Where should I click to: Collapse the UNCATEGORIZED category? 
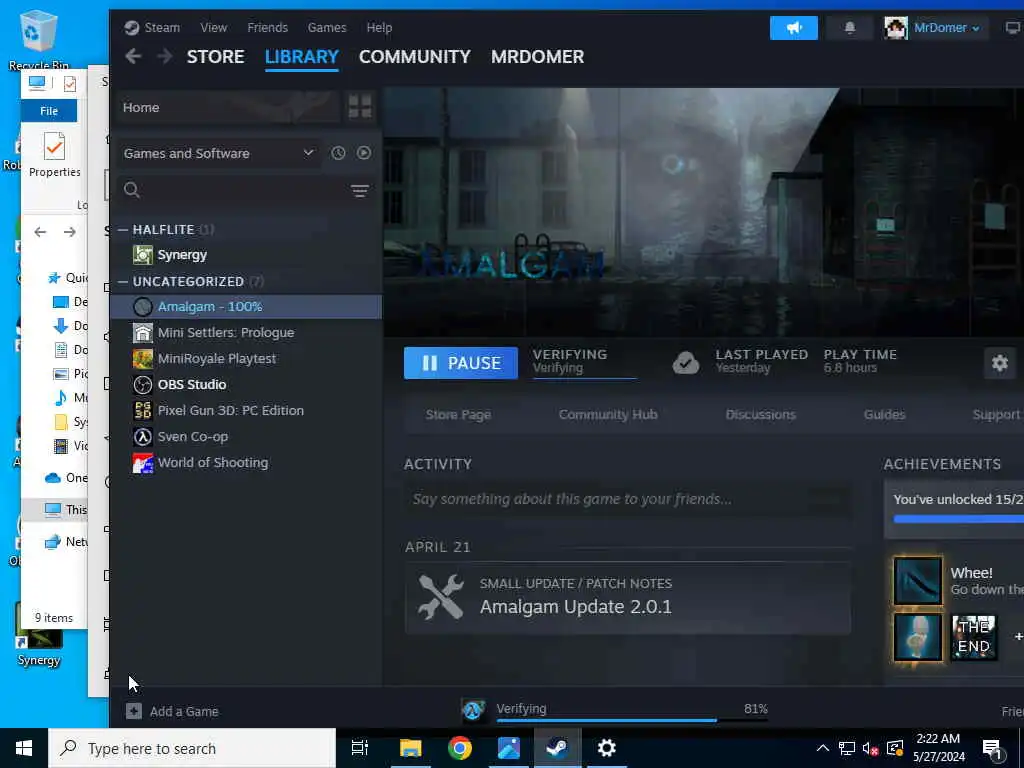point(123,281)
